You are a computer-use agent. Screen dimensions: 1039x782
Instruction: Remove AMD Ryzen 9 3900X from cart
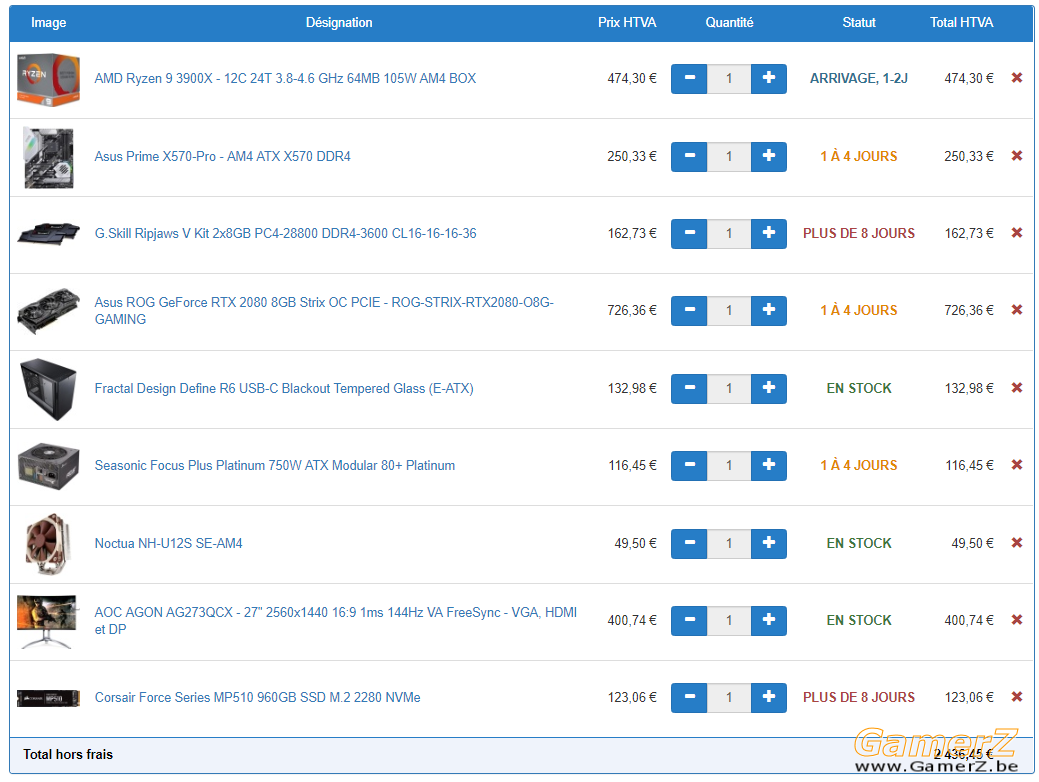tap(1016, 78)
